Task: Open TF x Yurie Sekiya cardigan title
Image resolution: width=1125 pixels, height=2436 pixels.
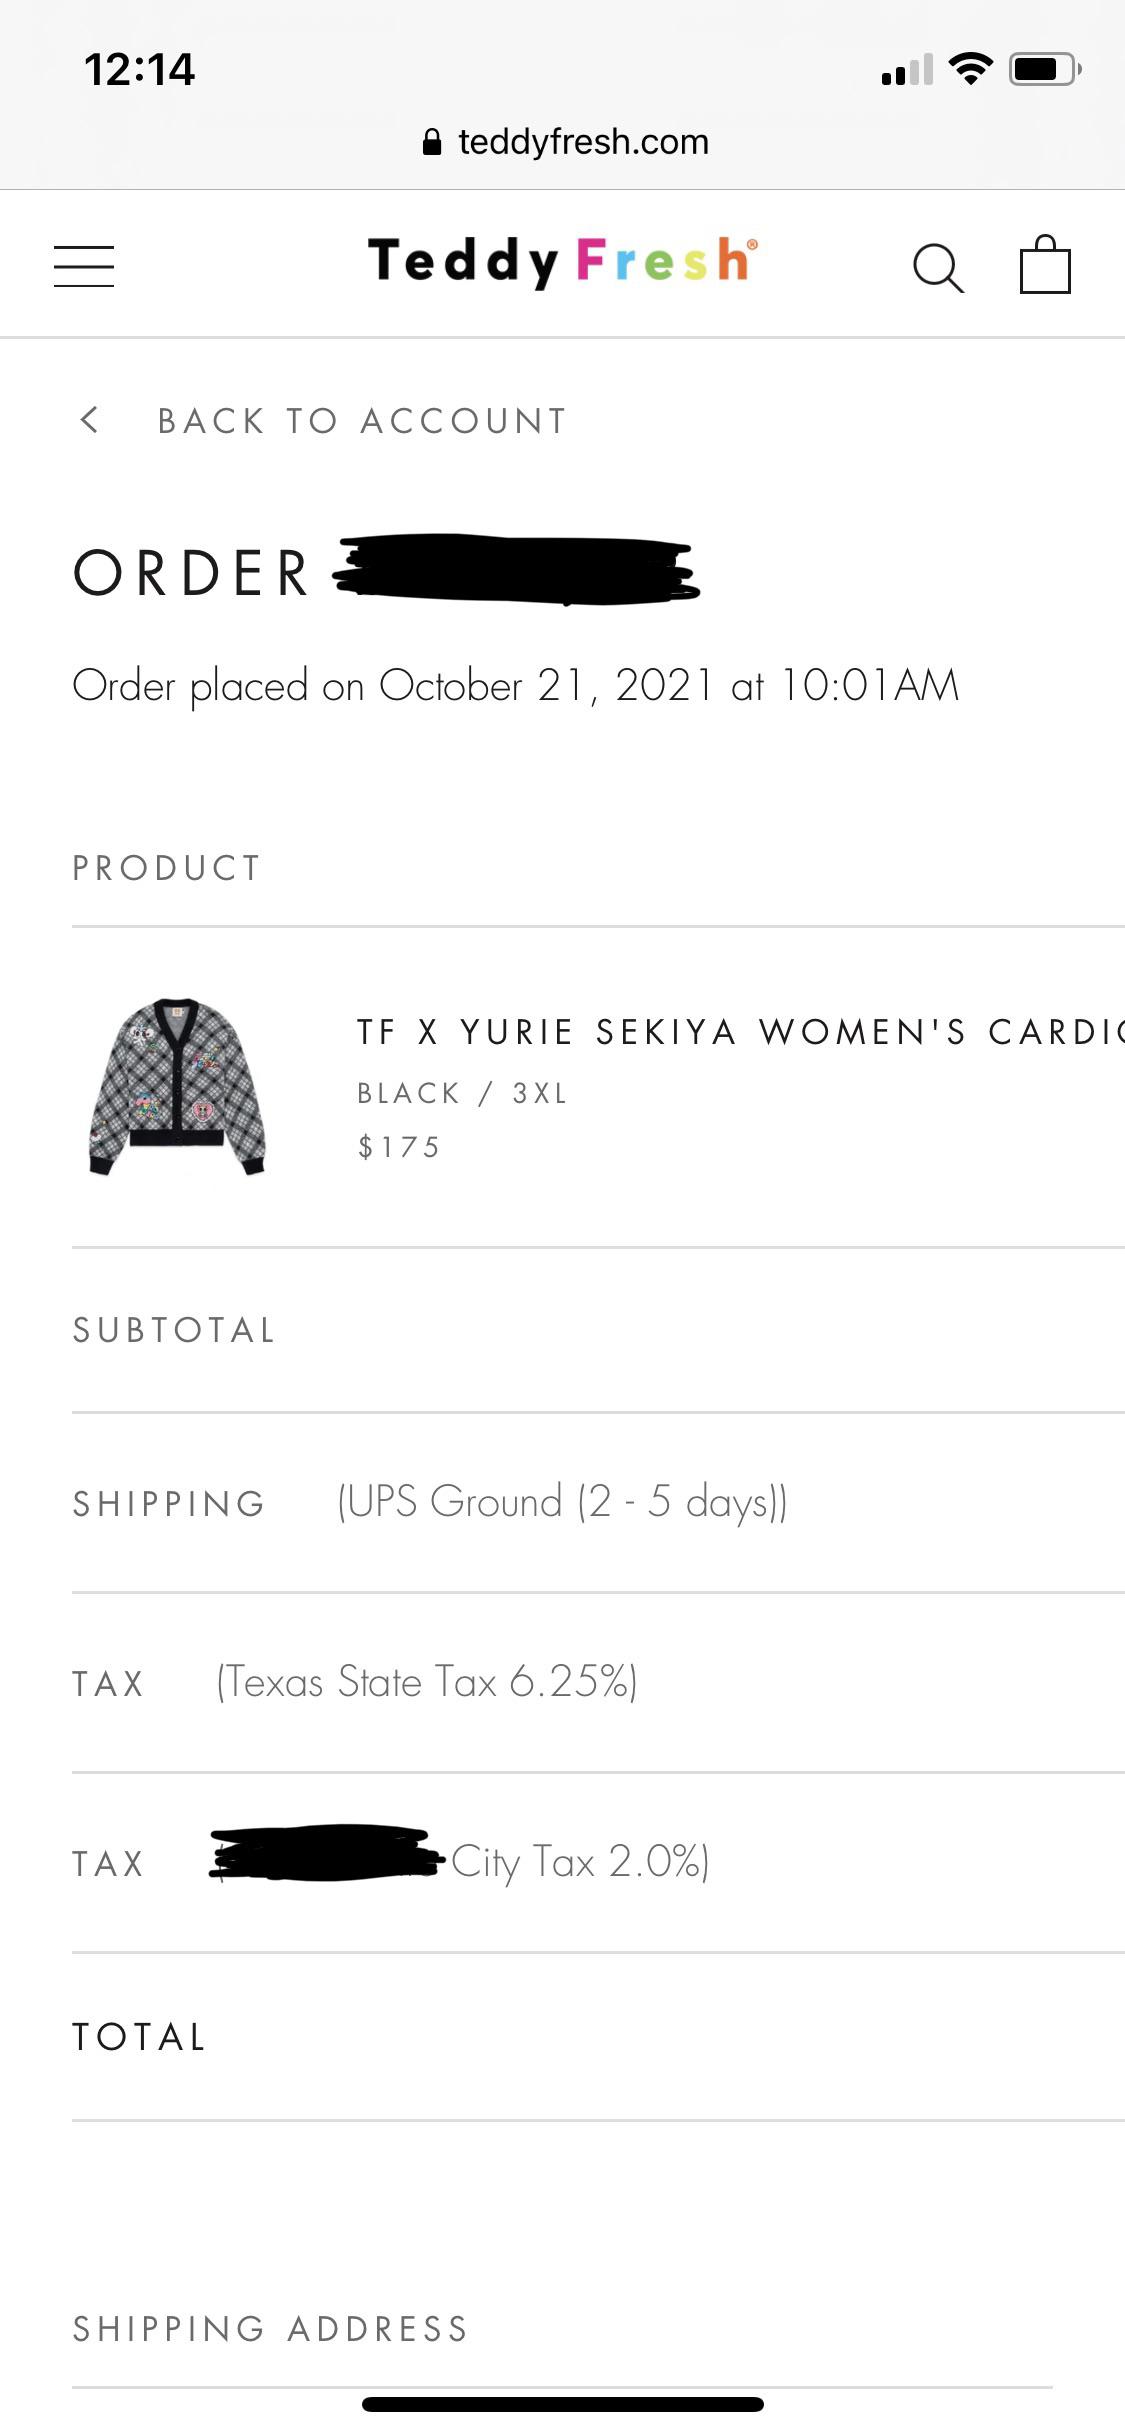Action: (740, 1032)
